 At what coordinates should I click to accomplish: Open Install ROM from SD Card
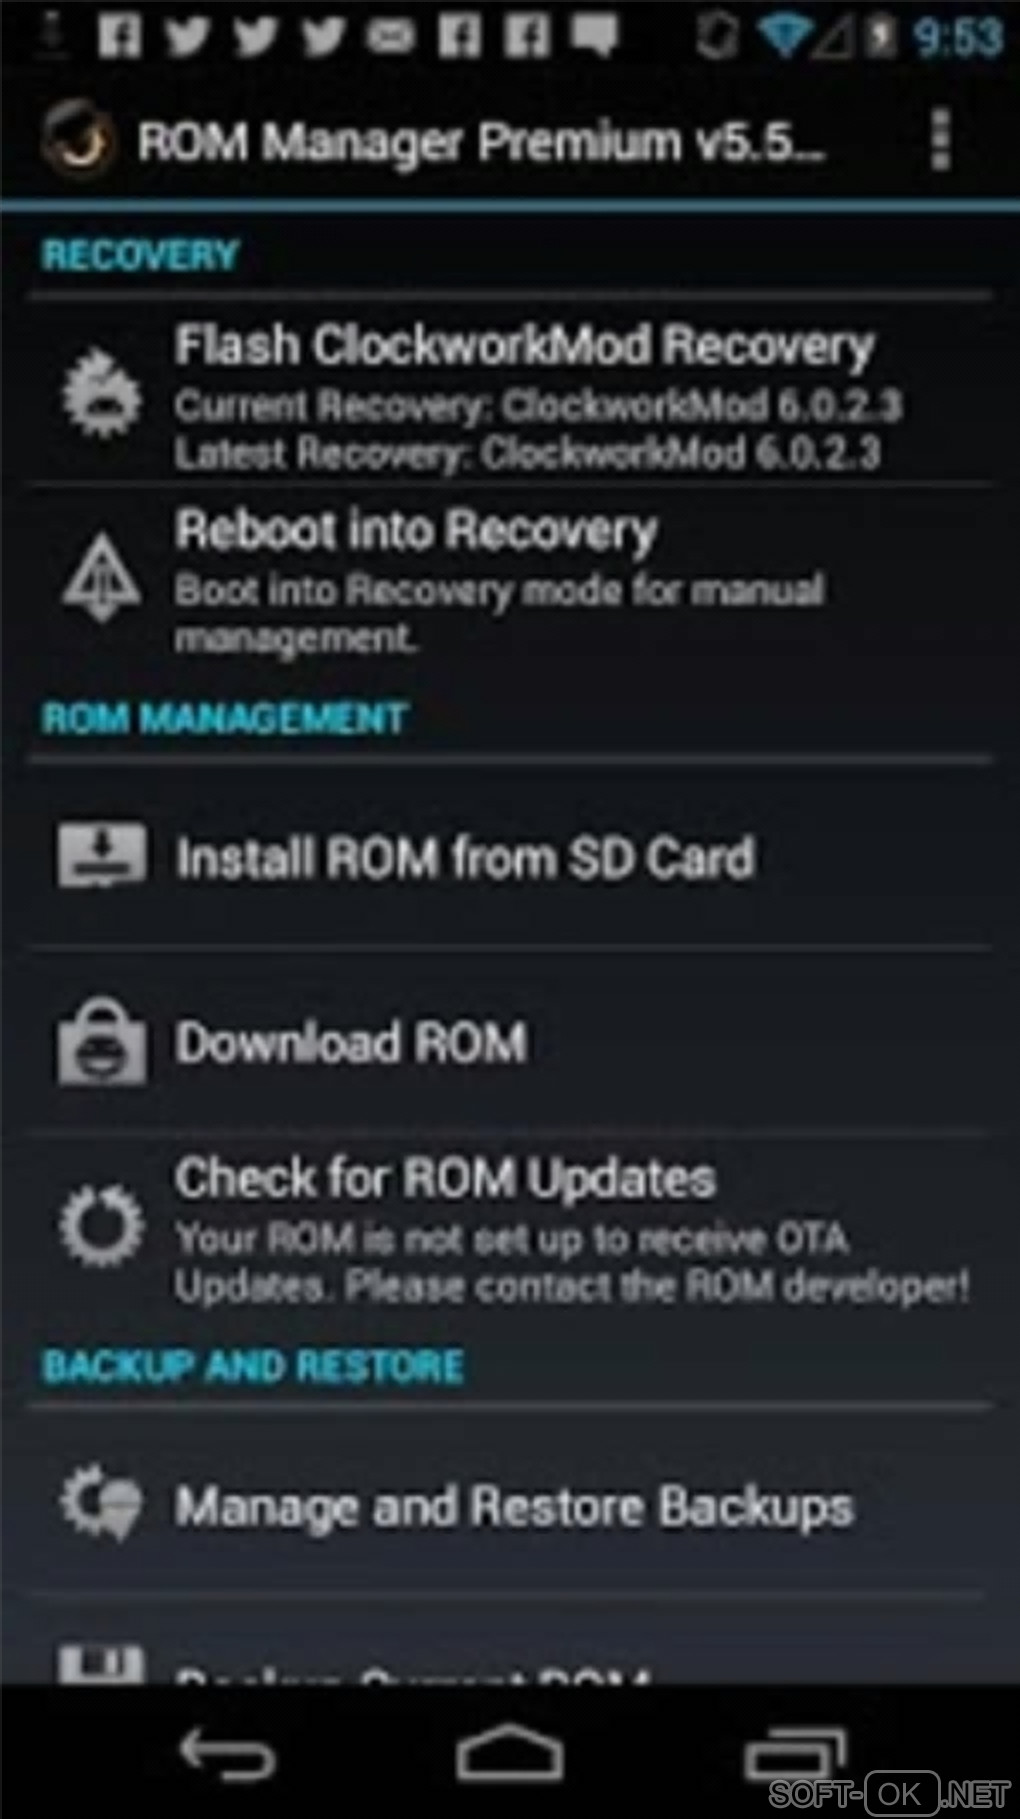[510, 856]
